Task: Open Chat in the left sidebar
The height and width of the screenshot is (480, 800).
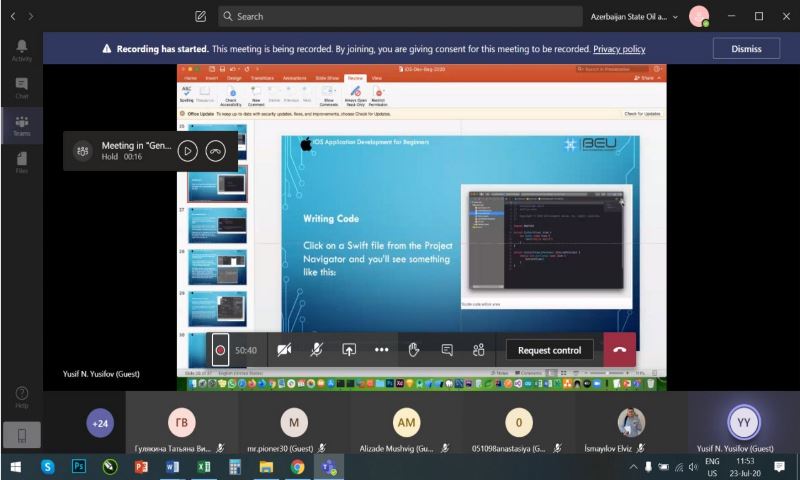Action: coord(22,88)
